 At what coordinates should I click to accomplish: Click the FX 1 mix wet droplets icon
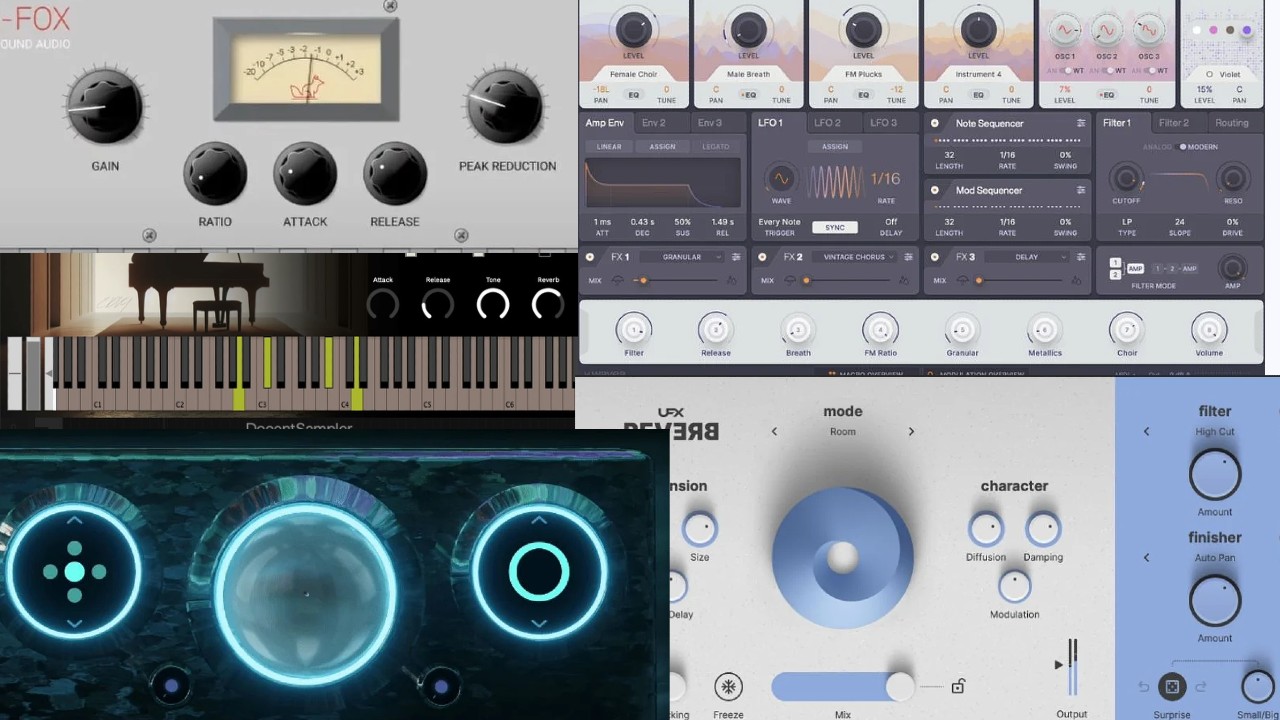pyautogui.click(x=732, y=281)
